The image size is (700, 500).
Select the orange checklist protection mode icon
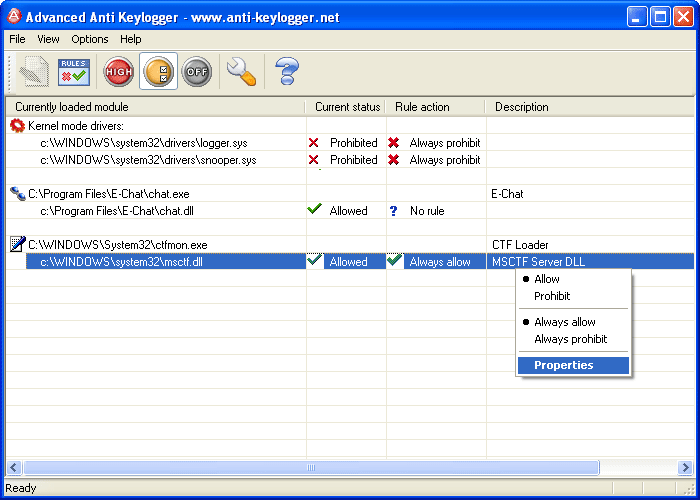(x=158, y=71)
